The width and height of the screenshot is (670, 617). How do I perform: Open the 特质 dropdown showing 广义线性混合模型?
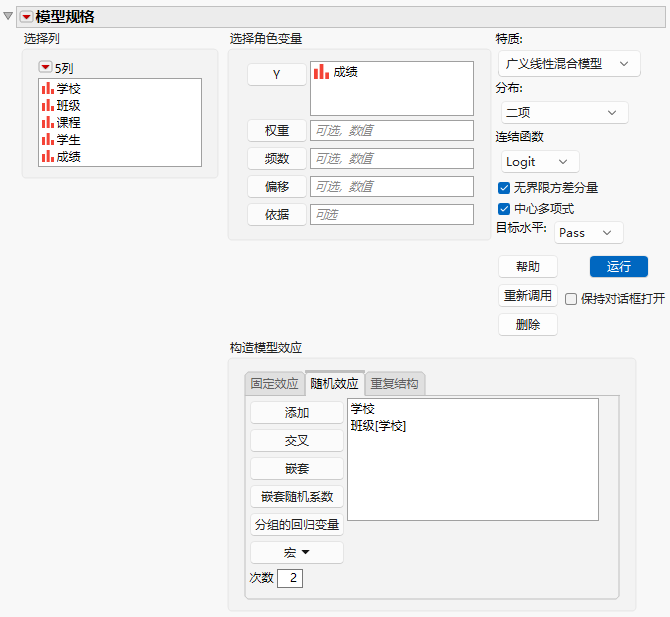tap(569, 64)
